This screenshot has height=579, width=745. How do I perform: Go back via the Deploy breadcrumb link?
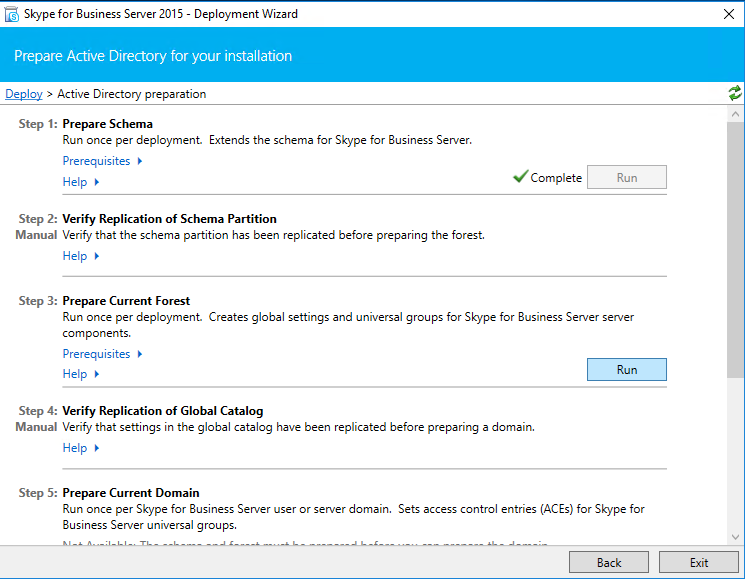[24, 94]
